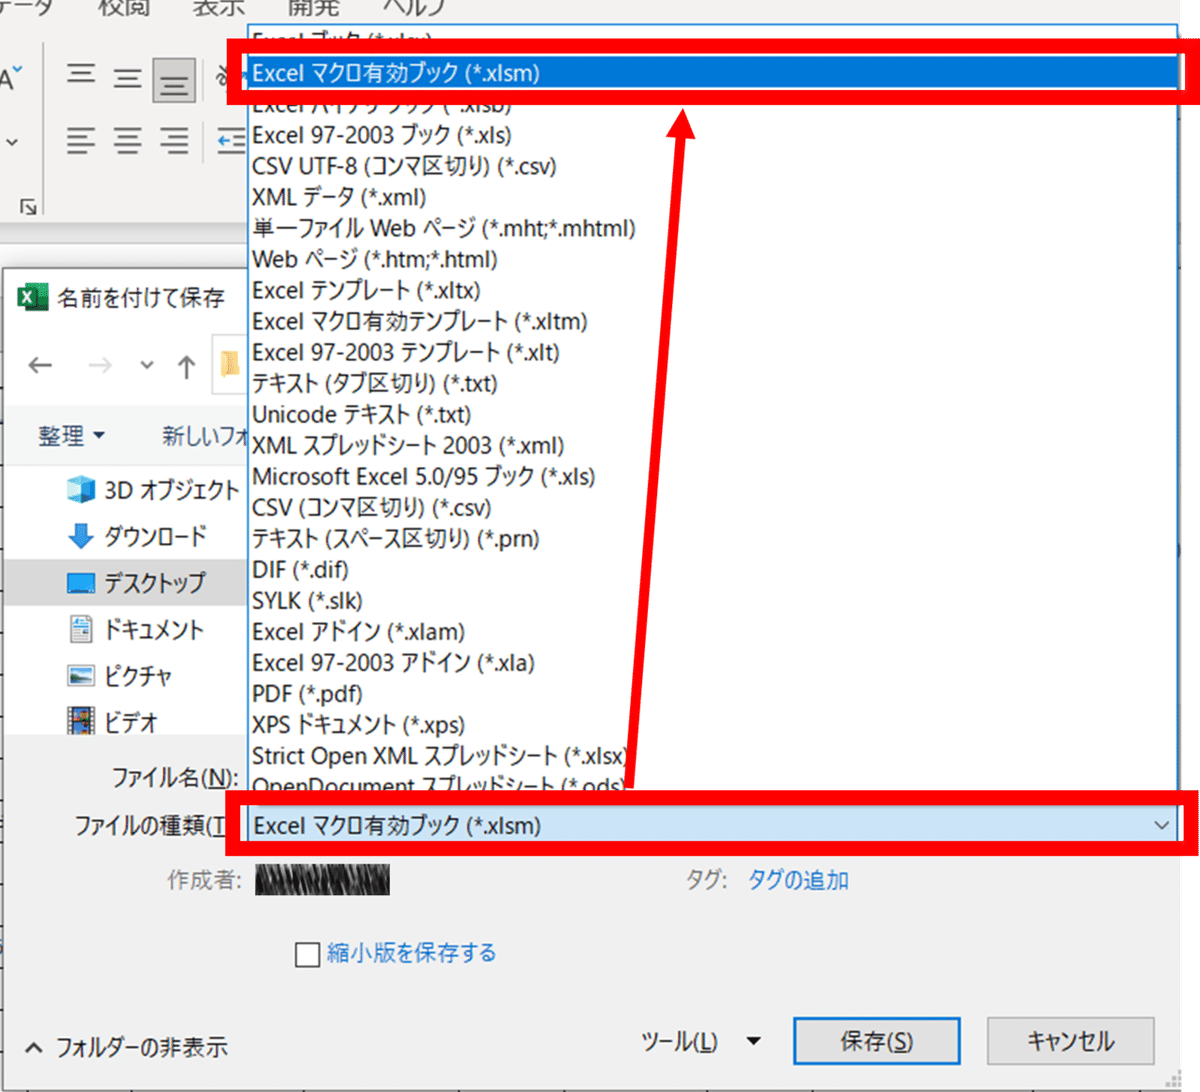The height and width of the screenshot is (1092, 1200).
Task: Click the キャンセル button
Action: click(1070, 1041)
